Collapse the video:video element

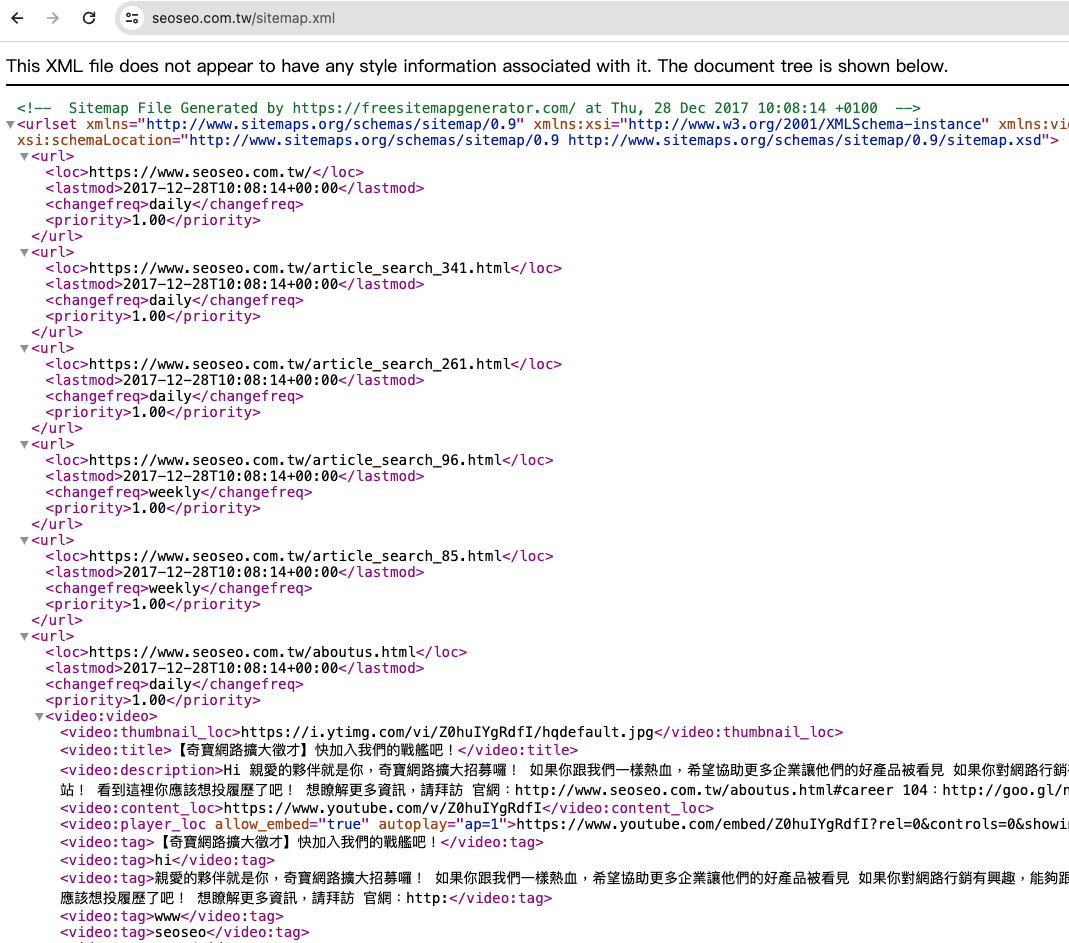tap(40, 717)
